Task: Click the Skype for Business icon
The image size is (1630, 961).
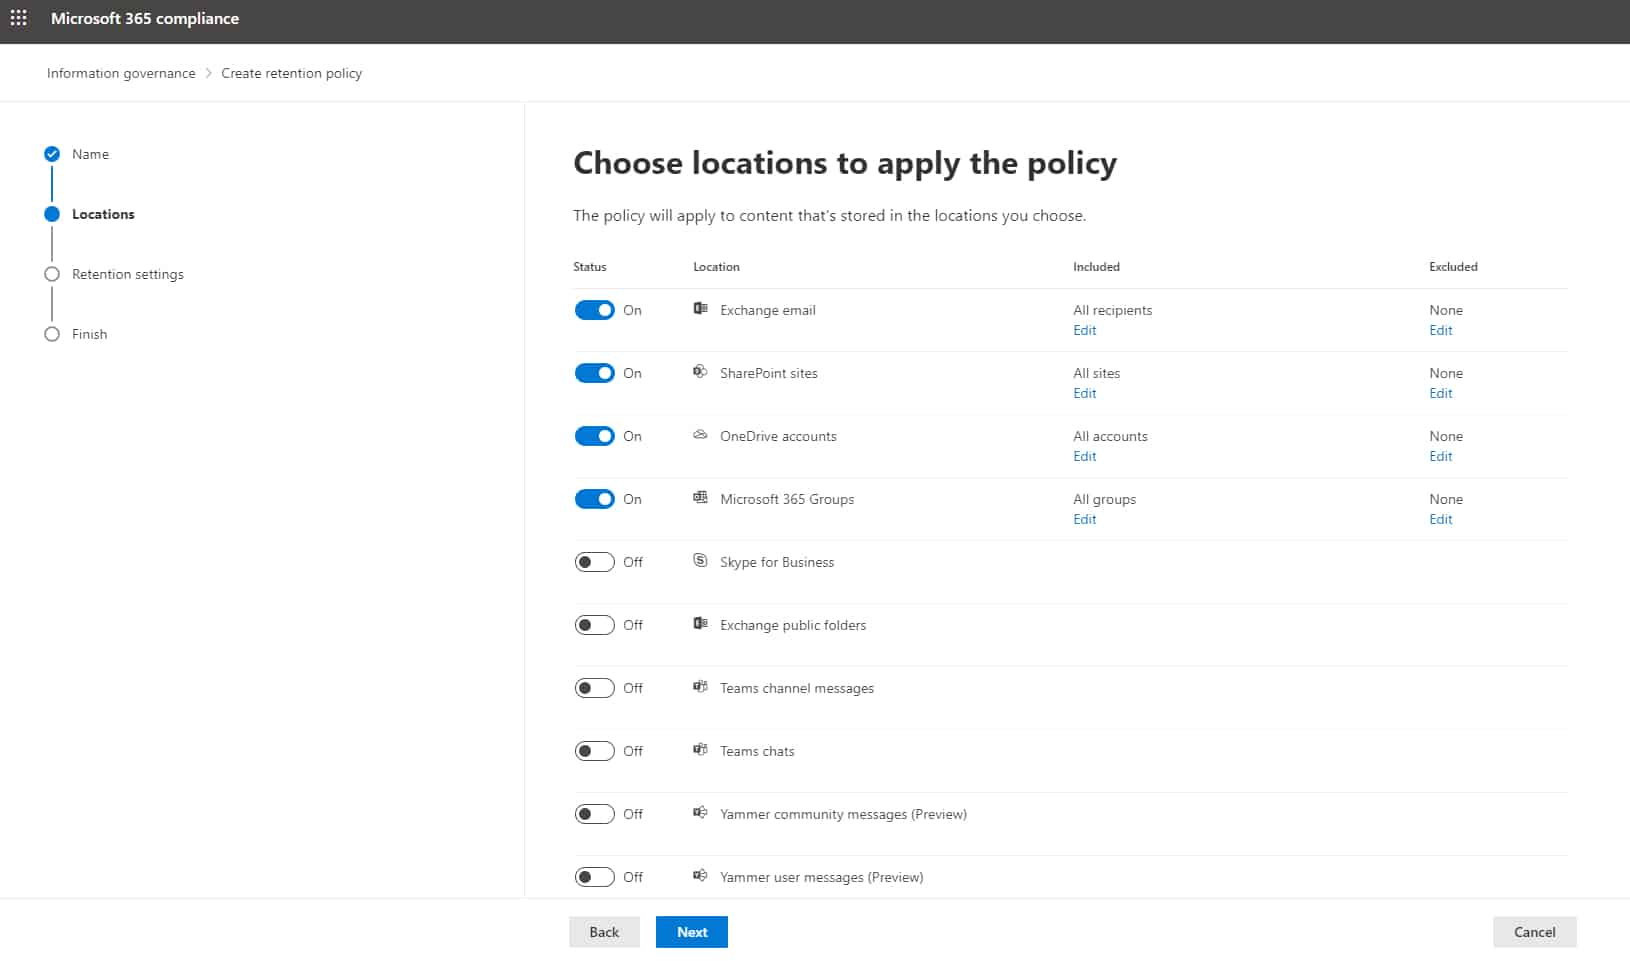Action: point(700,561)
